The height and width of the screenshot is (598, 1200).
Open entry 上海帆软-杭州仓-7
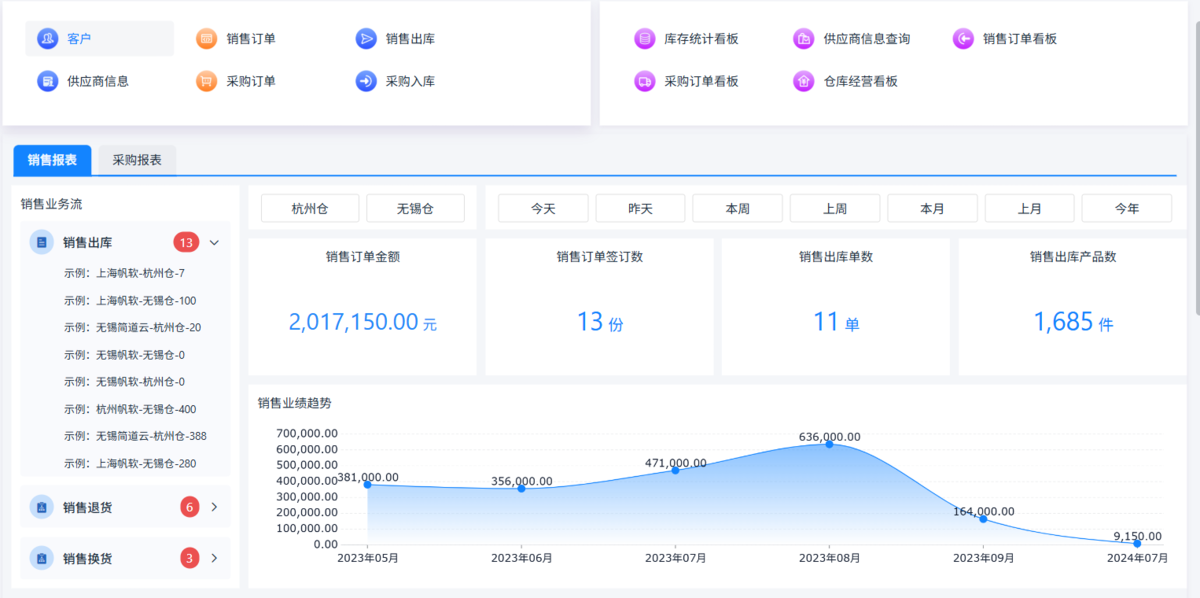pyautogui.click(x=124, y=273)
